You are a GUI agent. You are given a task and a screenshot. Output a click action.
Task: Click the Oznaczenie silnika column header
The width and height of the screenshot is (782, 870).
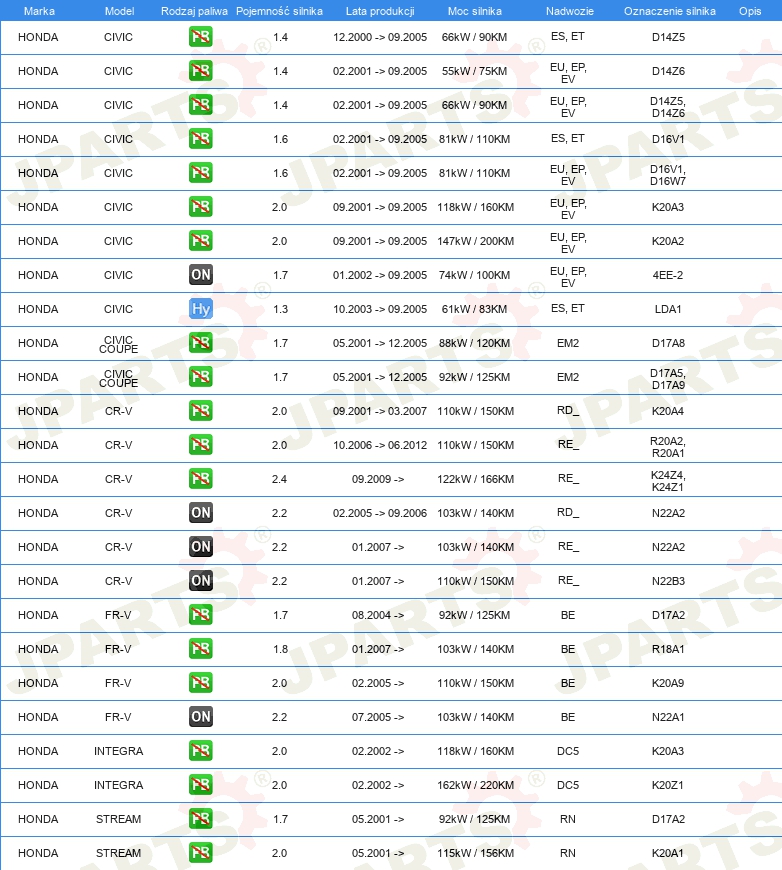coord(669,11)
